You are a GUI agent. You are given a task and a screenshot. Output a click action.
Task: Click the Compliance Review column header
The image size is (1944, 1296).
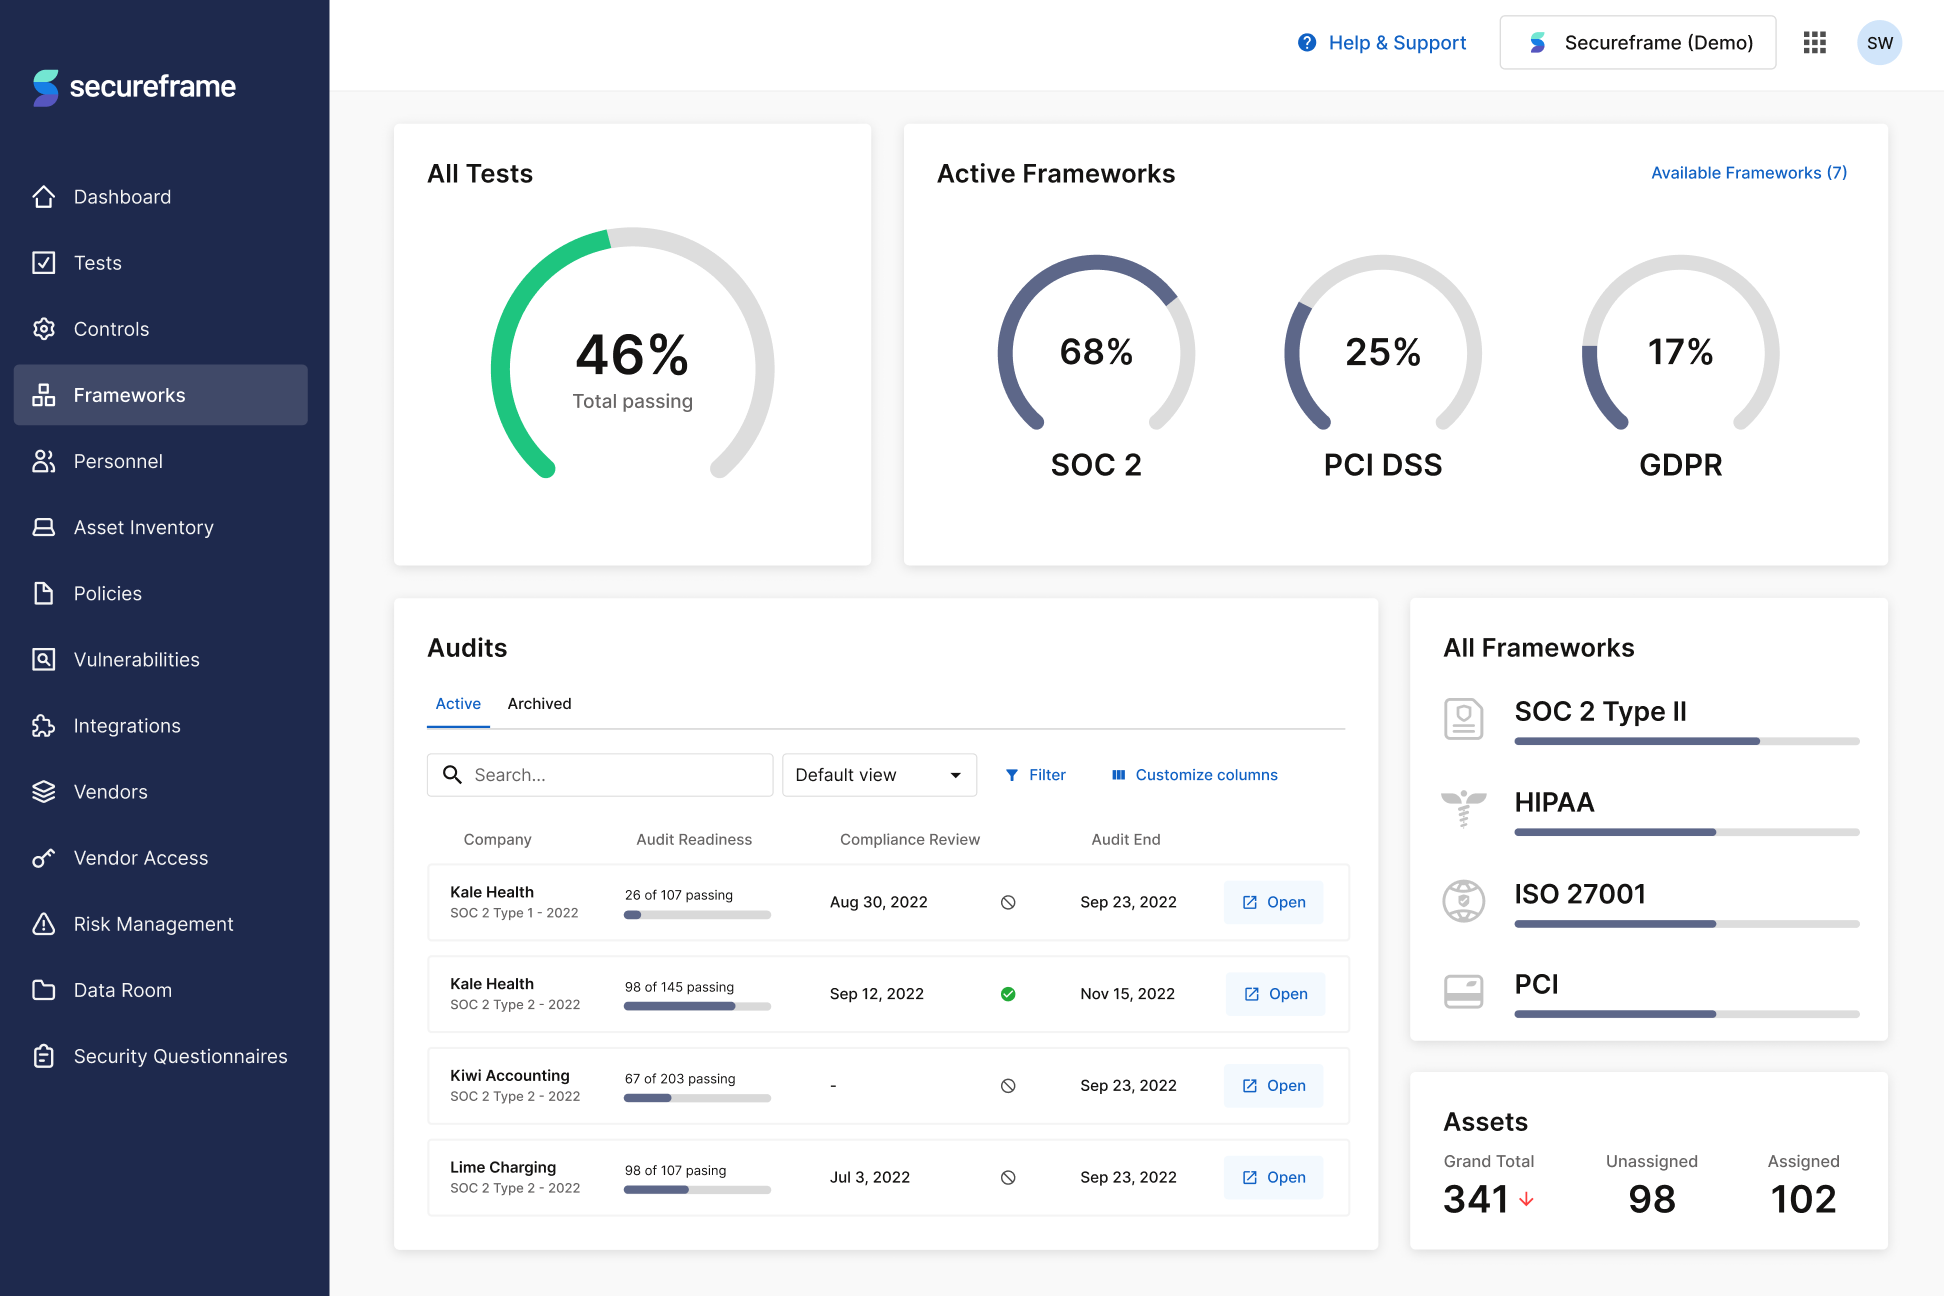pyautogui.click(x=910, y=840)
